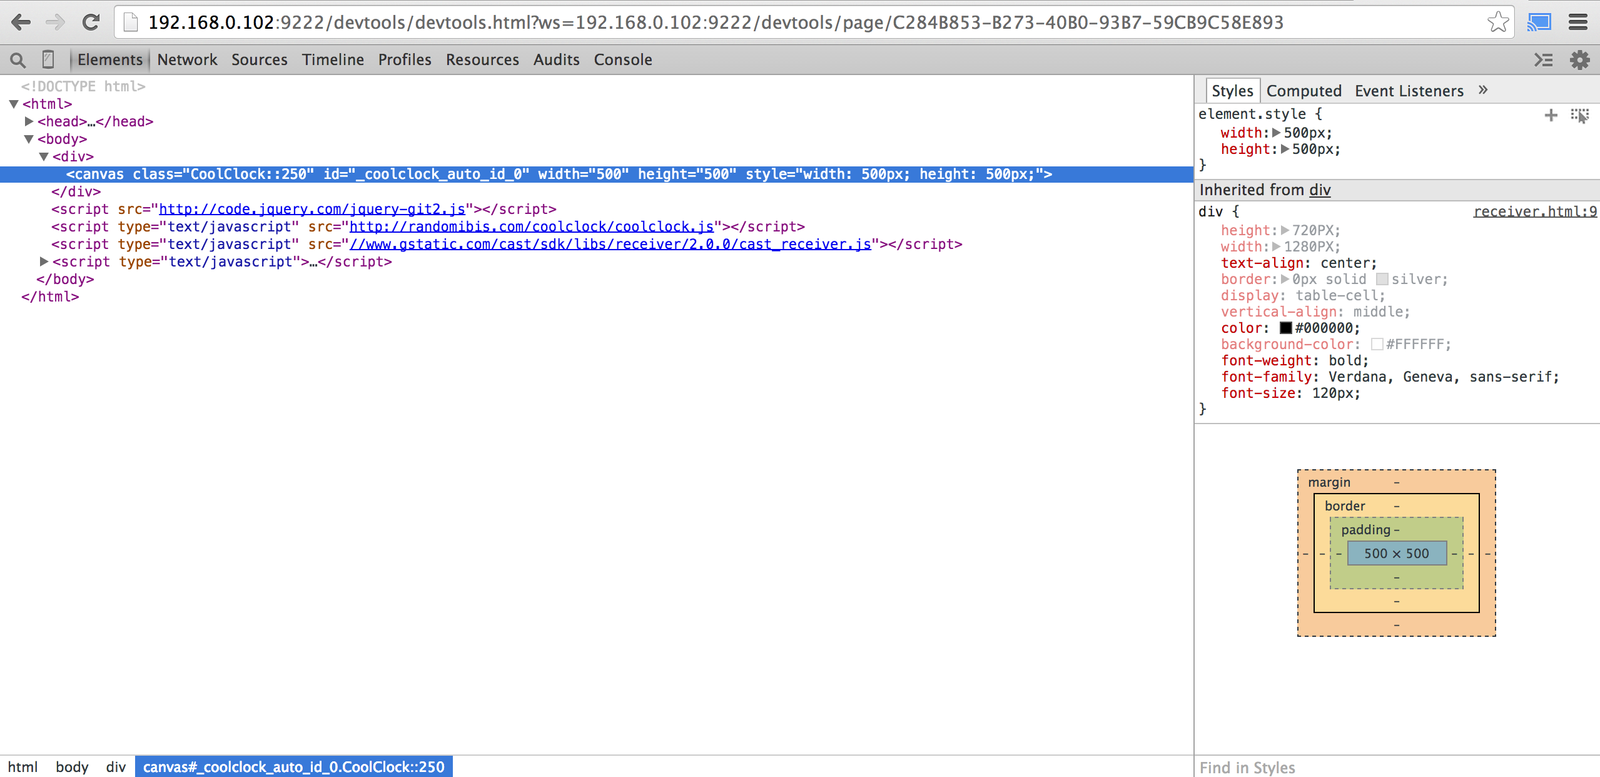This screenshot has height=777, width=1600.
Task: Select the canvas element row
Action: (596, 174)
